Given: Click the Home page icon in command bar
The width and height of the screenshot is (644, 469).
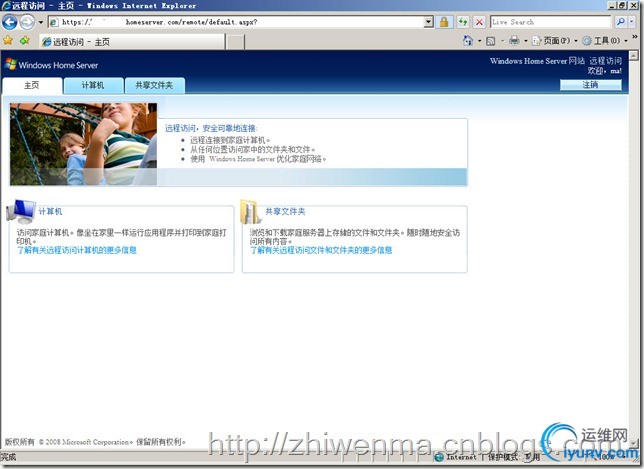Looking at the screenshot, I should click(468, 41).
